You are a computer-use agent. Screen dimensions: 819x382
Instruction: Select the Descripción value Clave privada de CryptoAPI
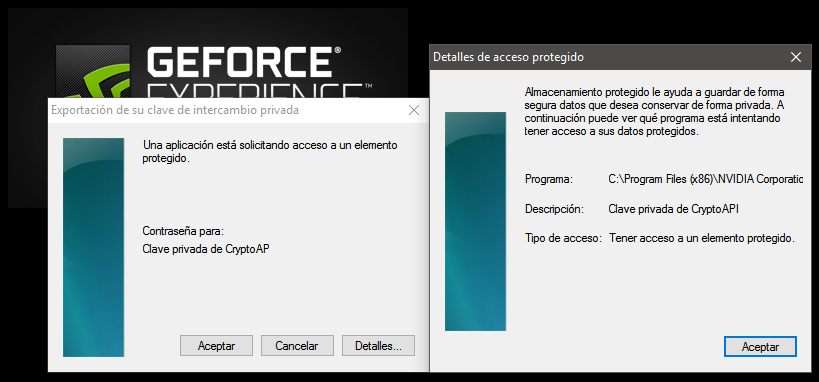coord(674,209)
